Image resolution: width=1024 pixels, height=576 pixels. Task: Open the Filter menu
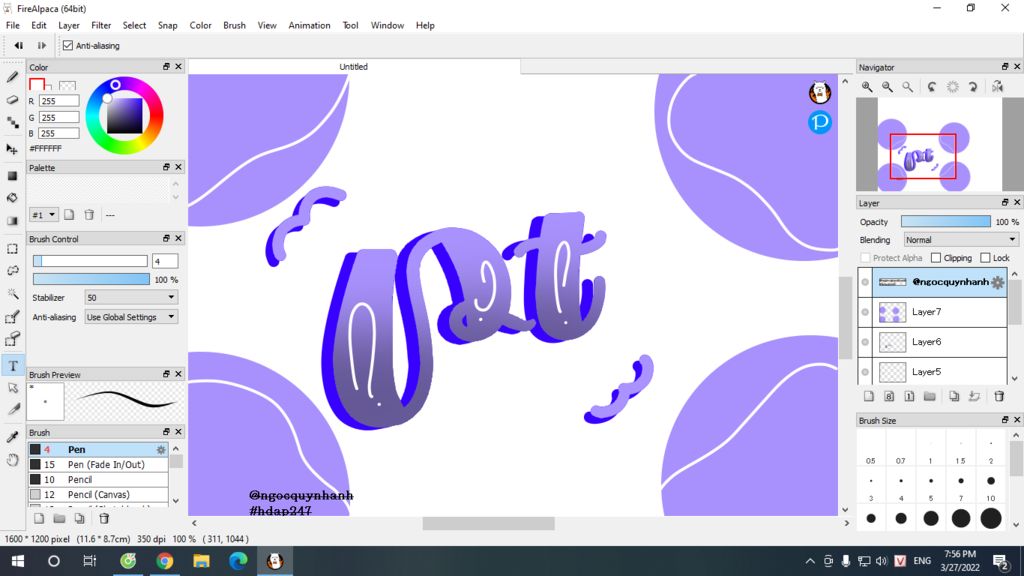101,25
